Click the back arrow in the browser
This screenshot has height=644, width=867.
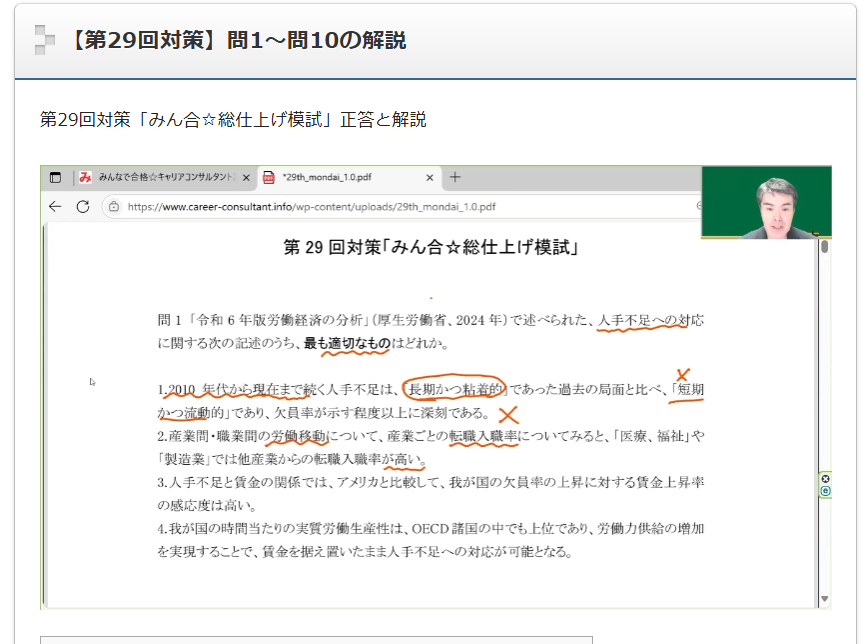(55, 207)
